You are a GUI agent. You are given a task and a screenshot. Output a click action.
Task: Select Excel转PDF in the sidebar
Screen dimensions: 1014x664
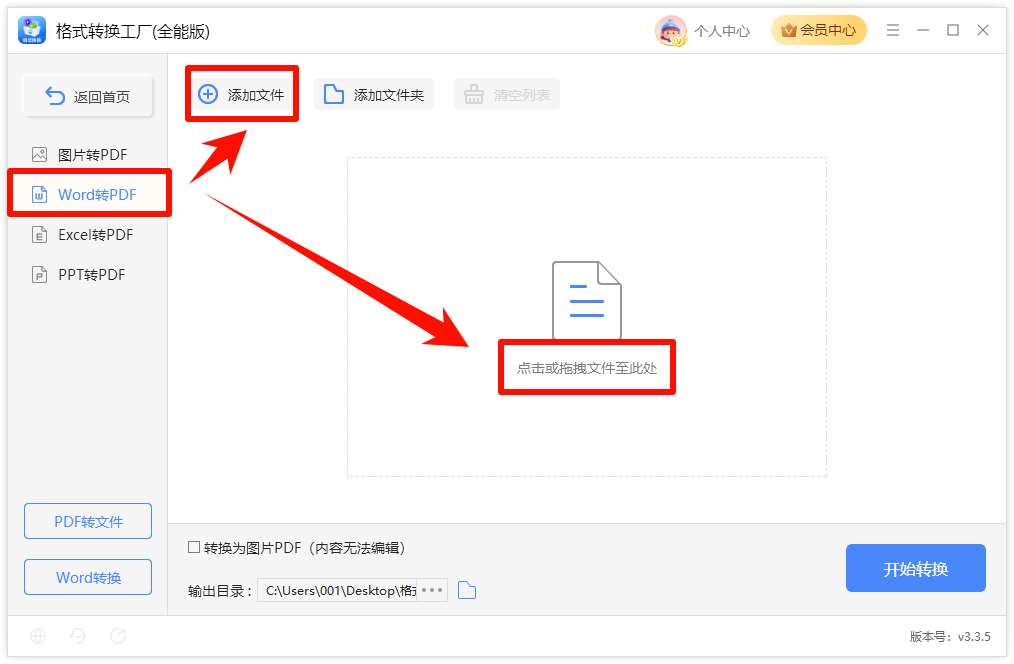point(87,235)
